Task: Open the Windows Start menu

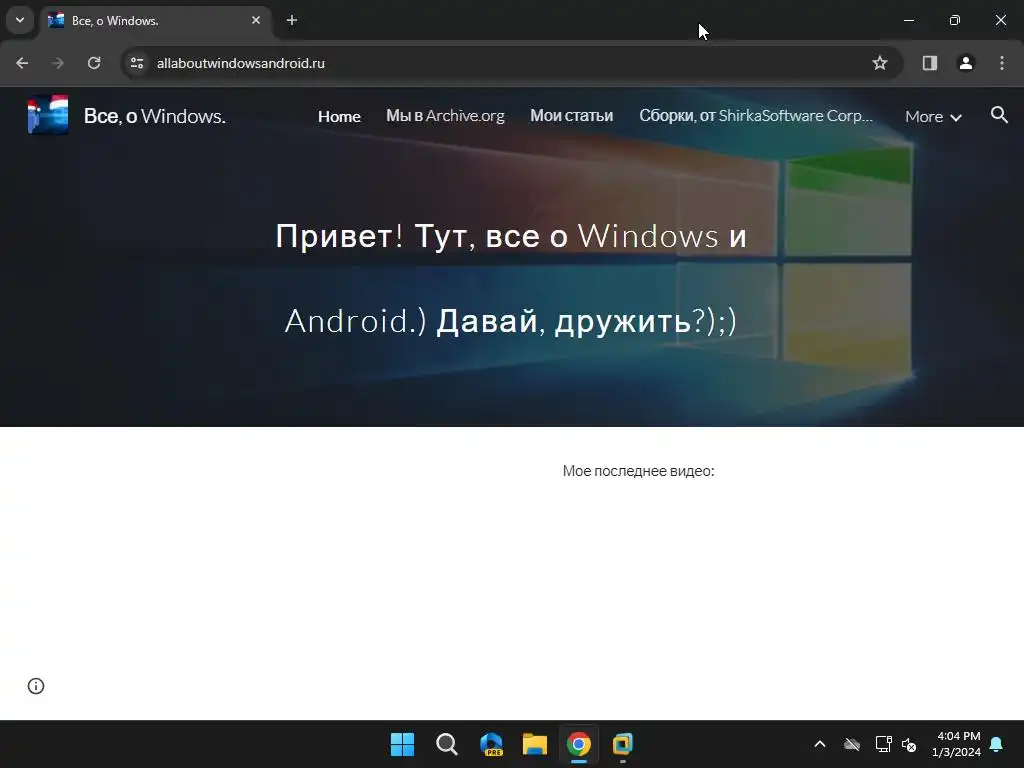Action: click(402, 744)
